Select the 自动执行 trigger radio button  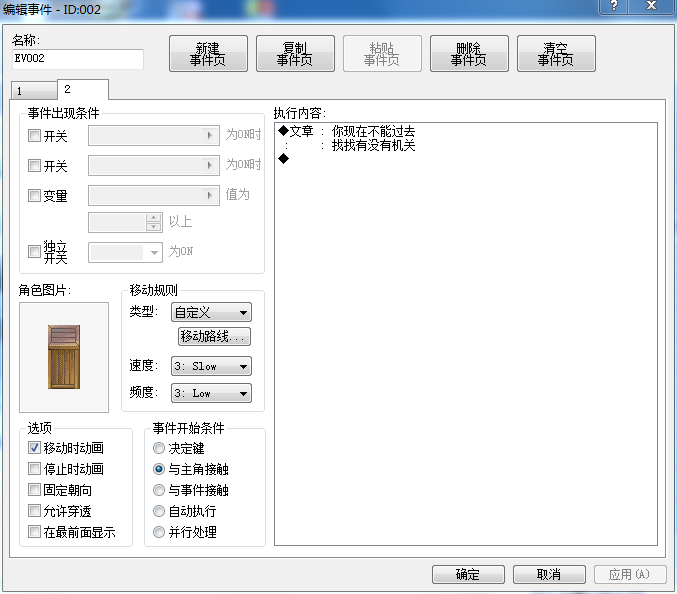pyautogui.click(x=159, y=511)
